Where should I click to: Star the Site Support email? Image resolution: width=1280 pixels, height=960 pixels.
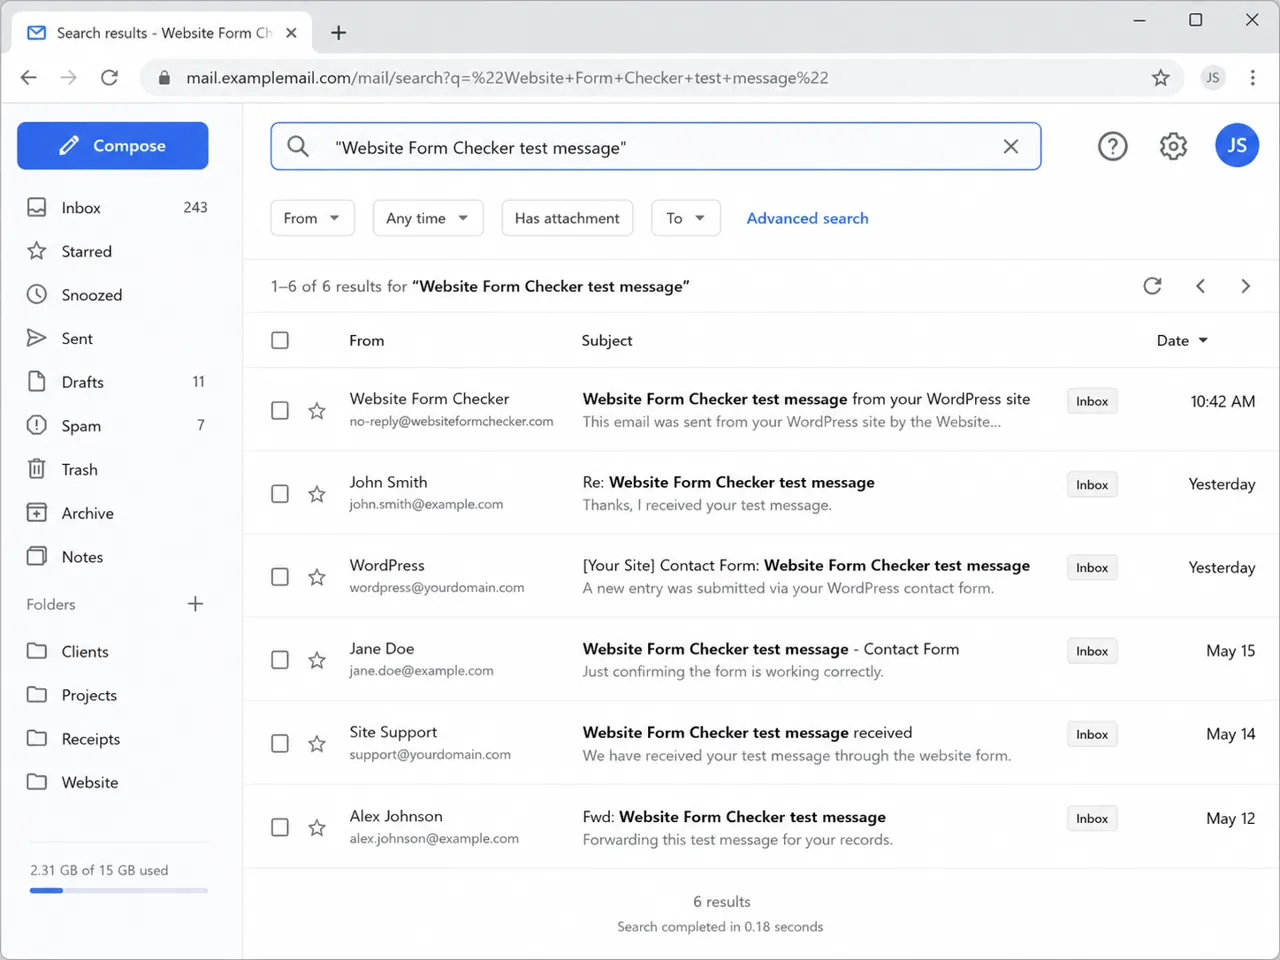[317, 744]
